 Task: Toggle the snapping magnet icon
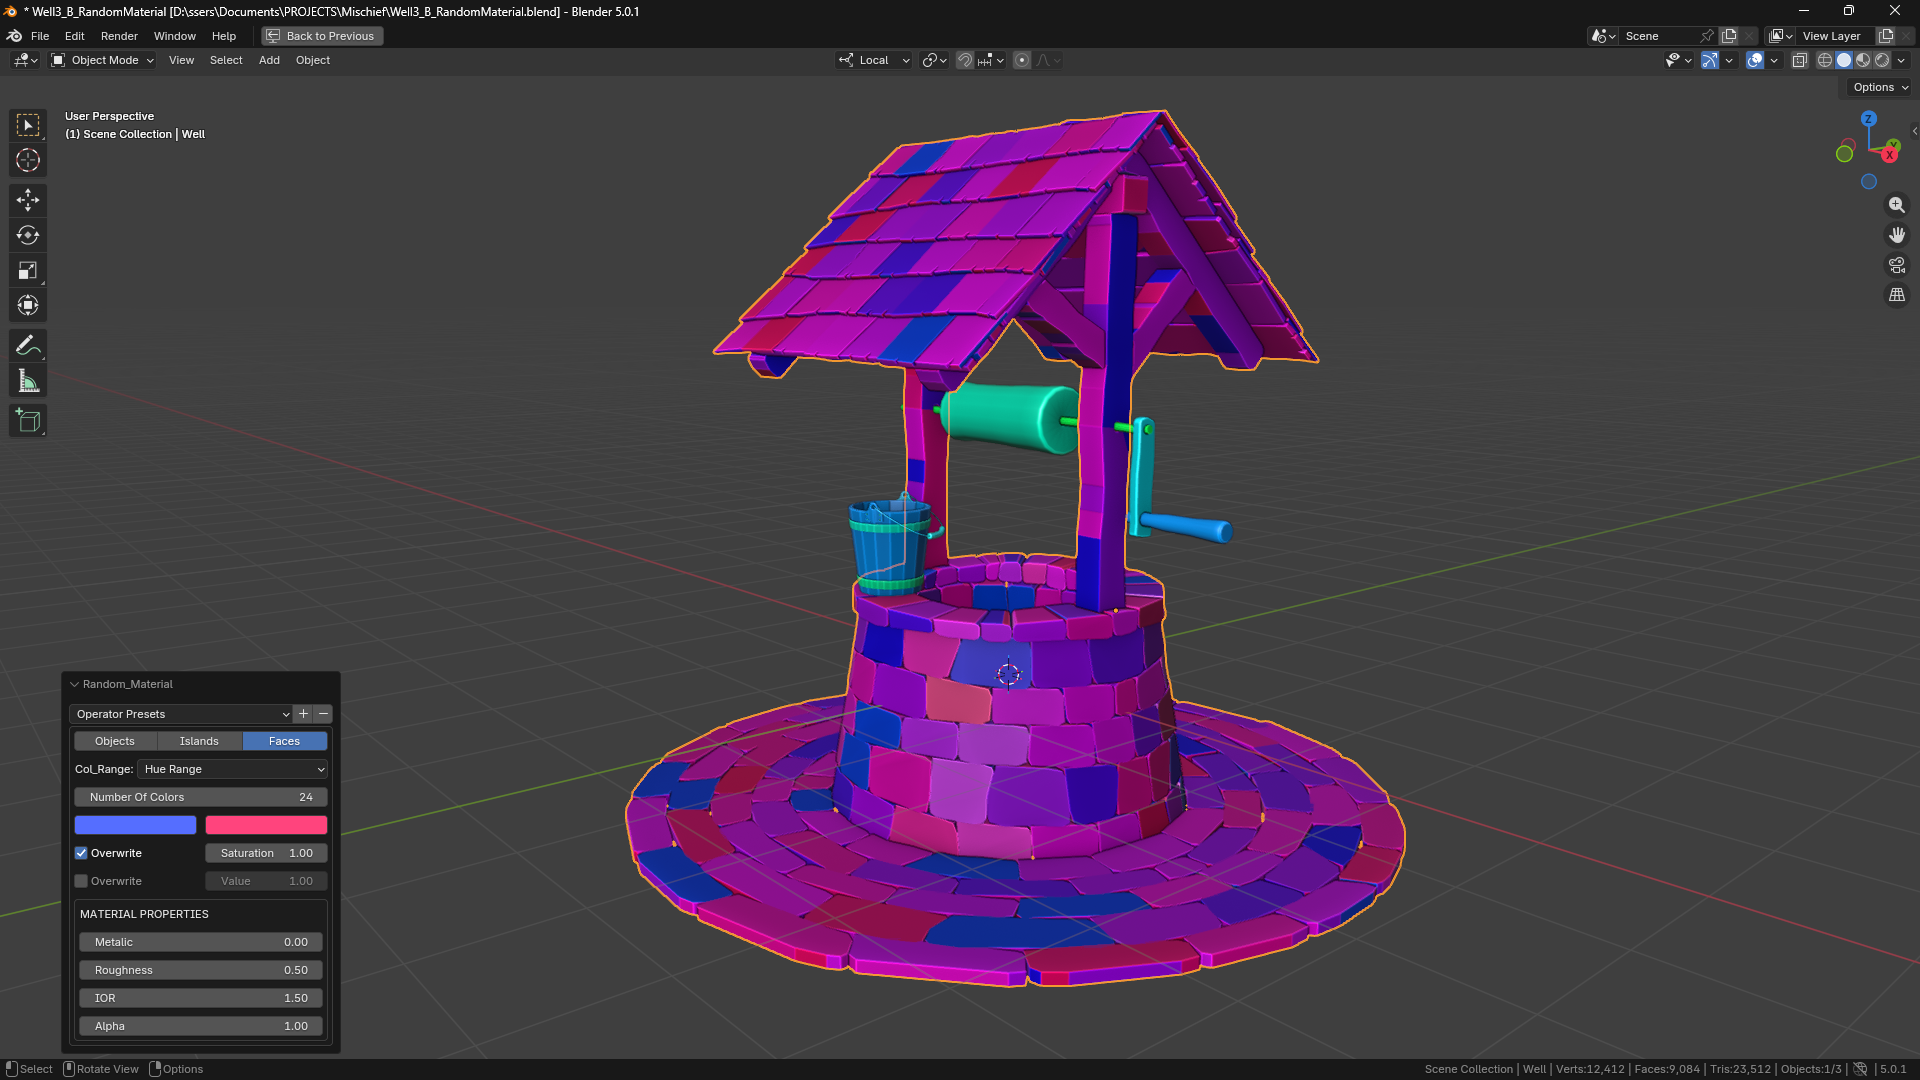[x=964, y=60]
